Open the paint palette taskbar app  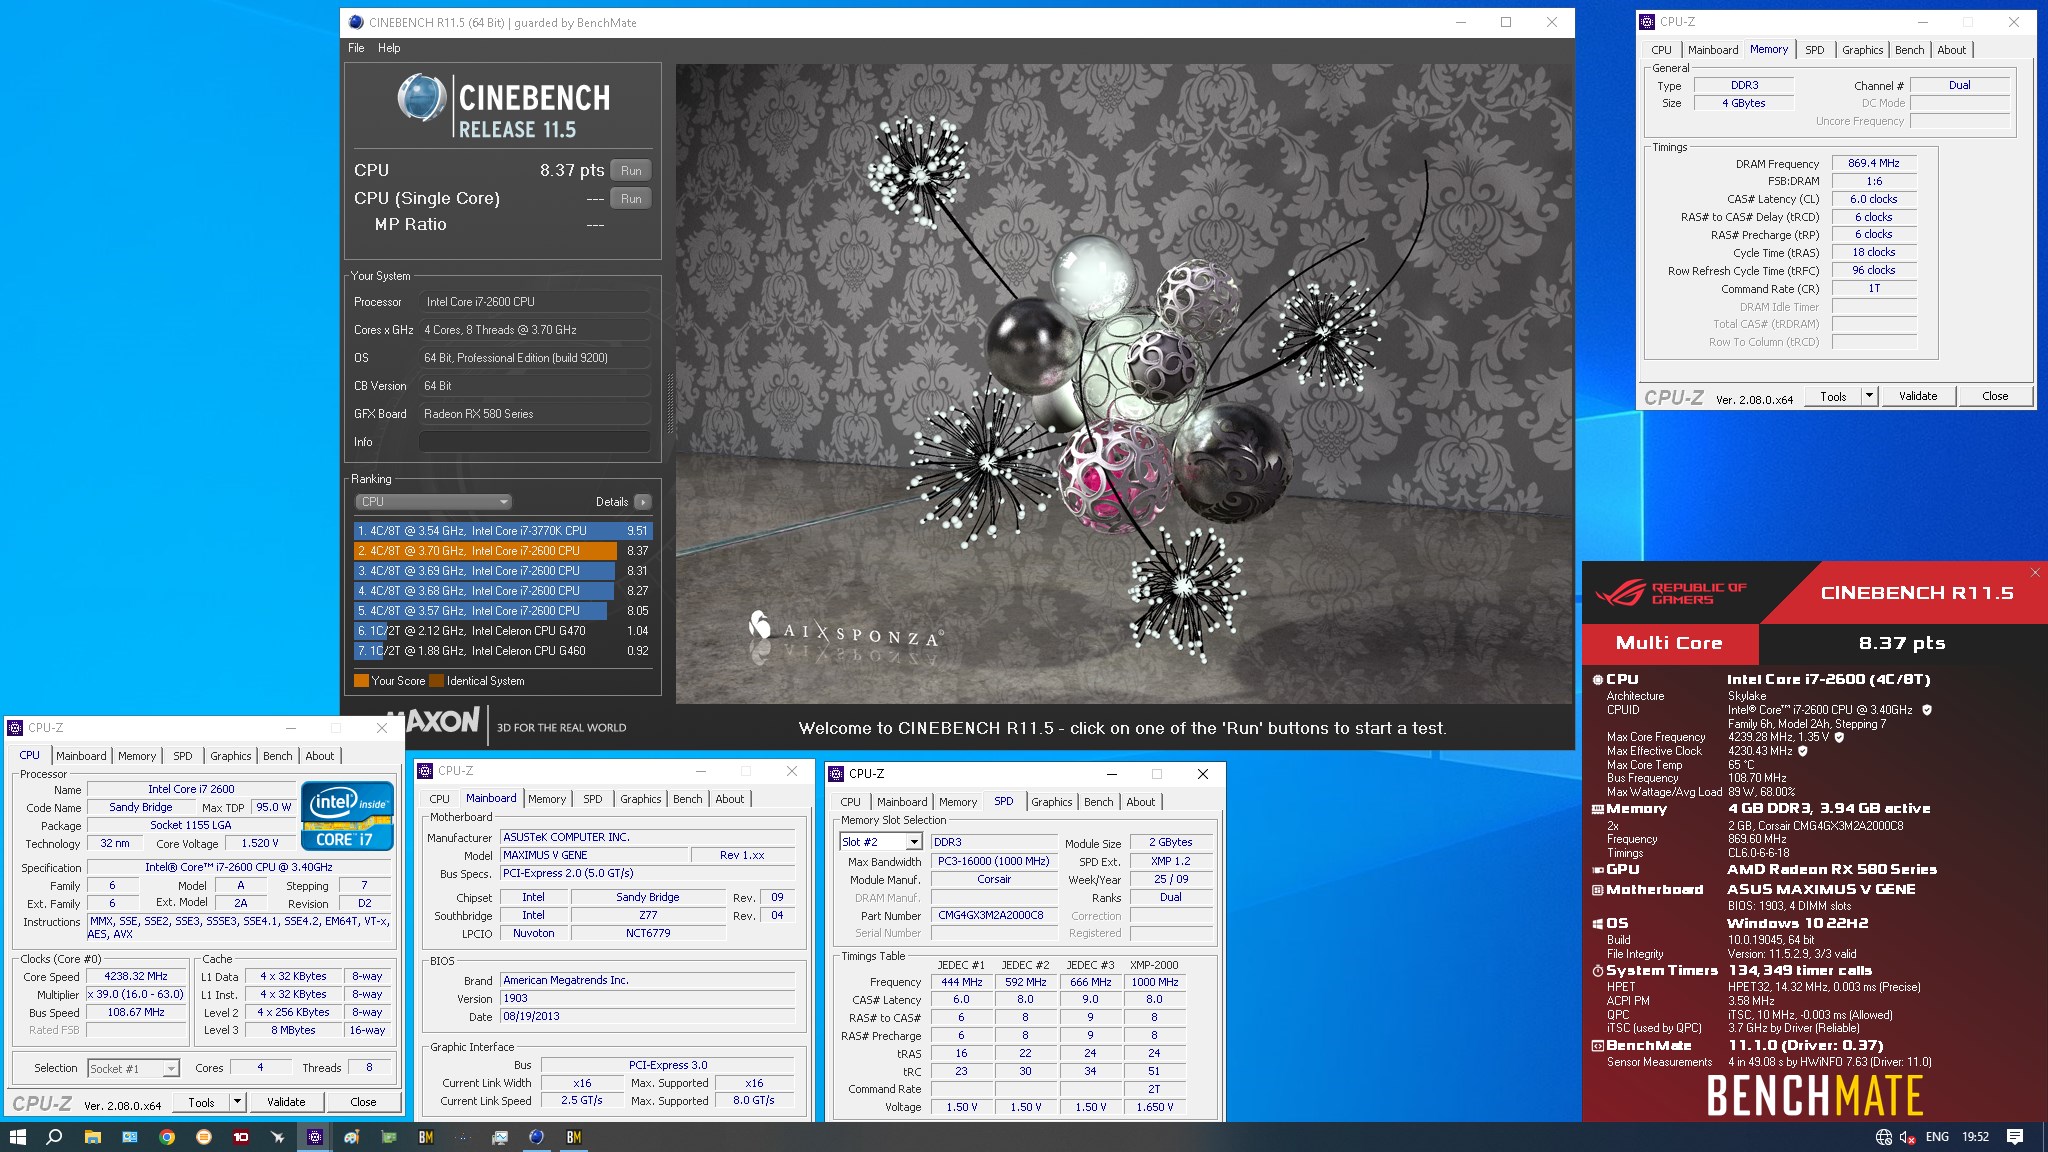coord(352,1137)
